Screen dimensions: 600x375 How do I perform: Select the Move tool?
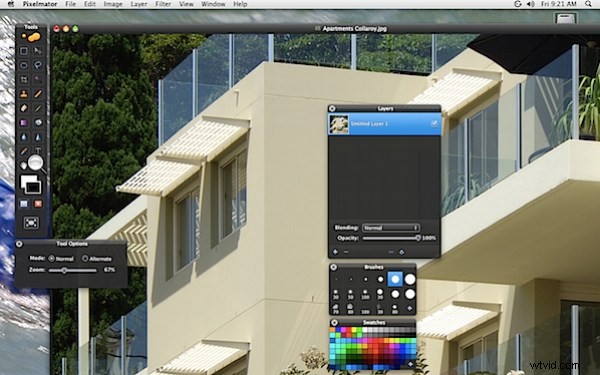click(x=38, y=51)
